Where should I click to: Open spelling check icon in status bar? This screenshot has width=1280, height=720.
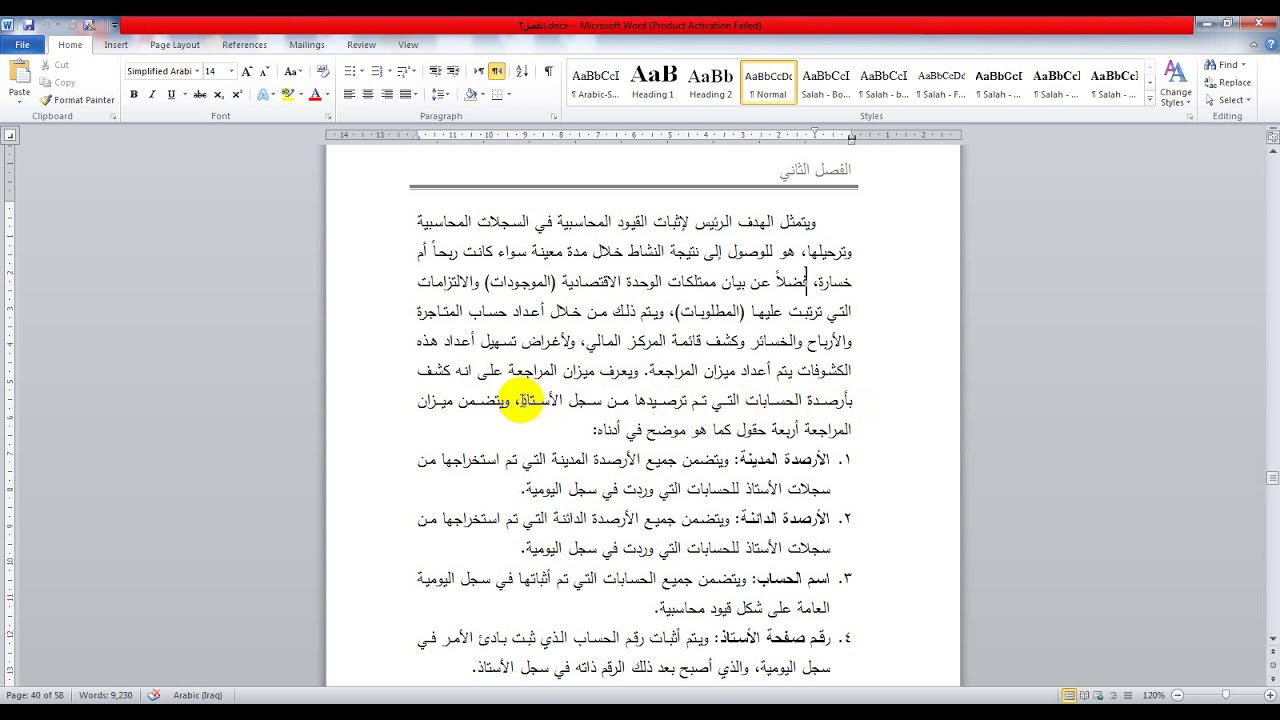[x=154, y=695]
